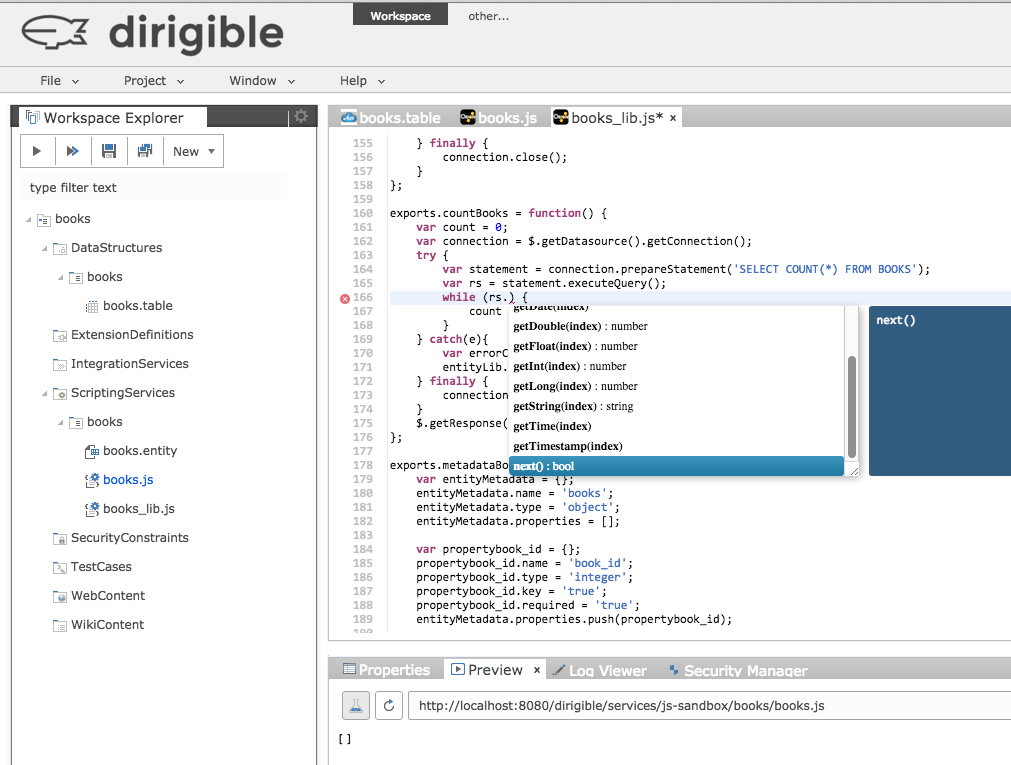Click the Save All toolbar icon

pos(145,151)
